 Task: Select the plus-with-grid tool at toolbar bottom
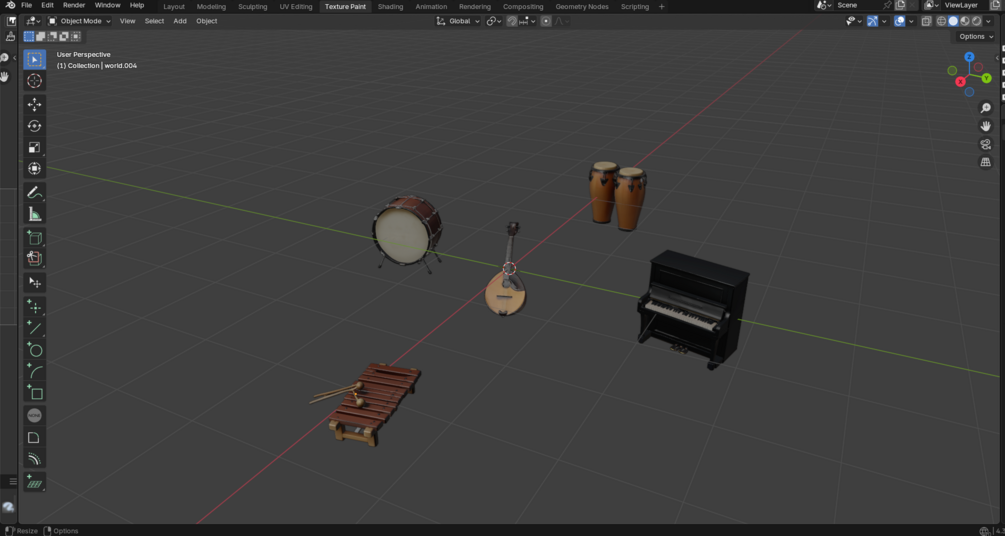(35, 483)
